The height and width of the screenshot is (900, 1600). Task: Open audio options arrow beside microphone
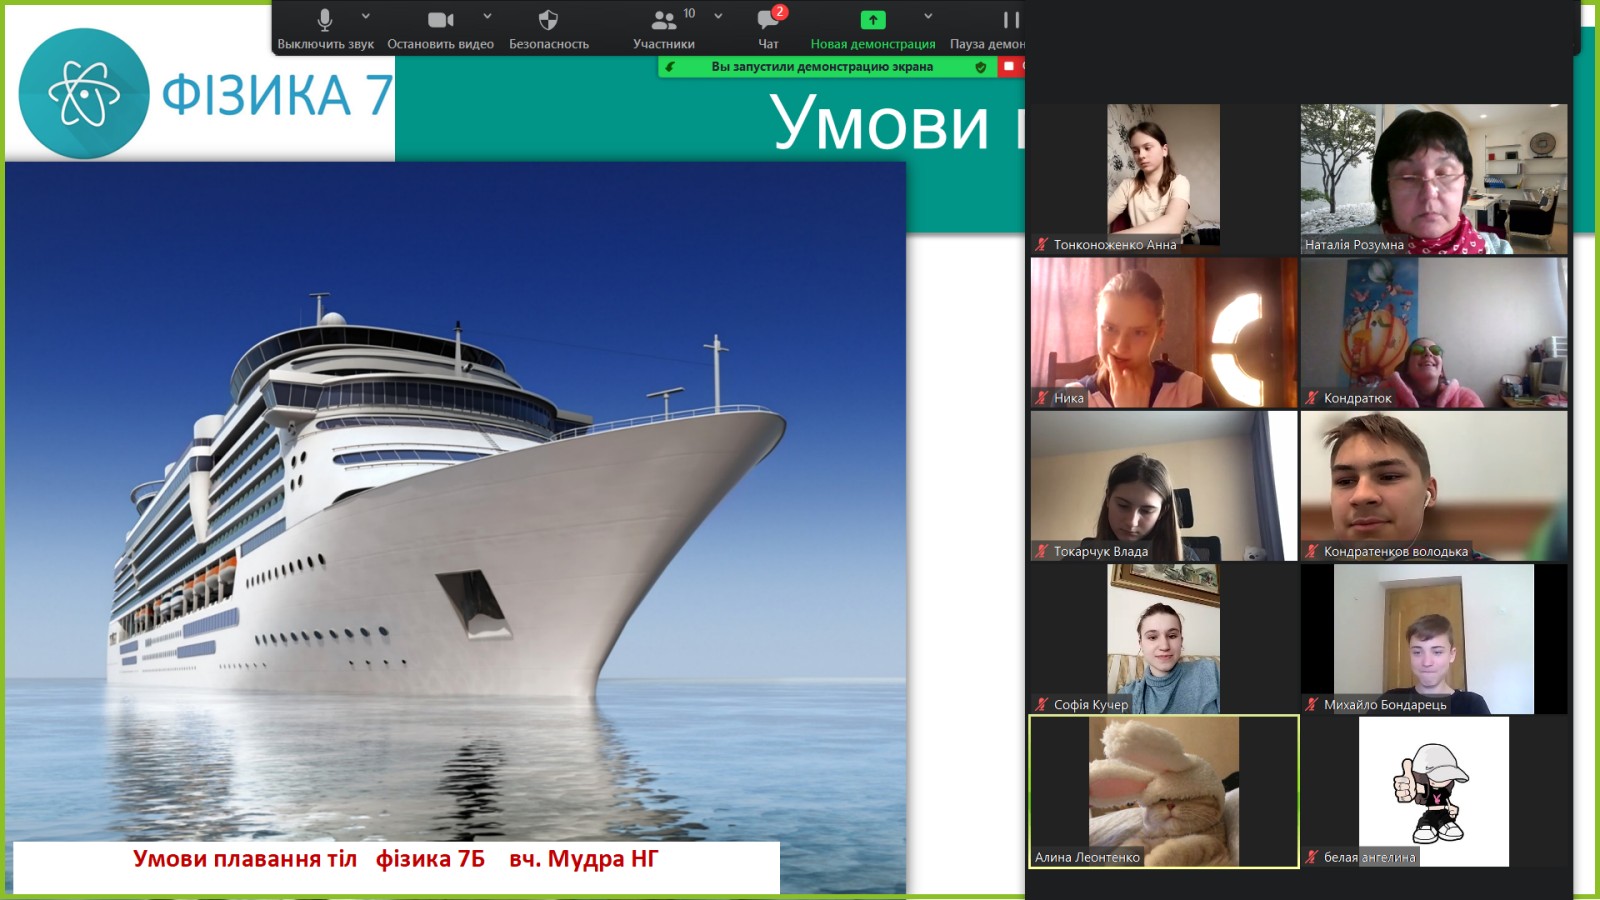(x=366, y=17)
